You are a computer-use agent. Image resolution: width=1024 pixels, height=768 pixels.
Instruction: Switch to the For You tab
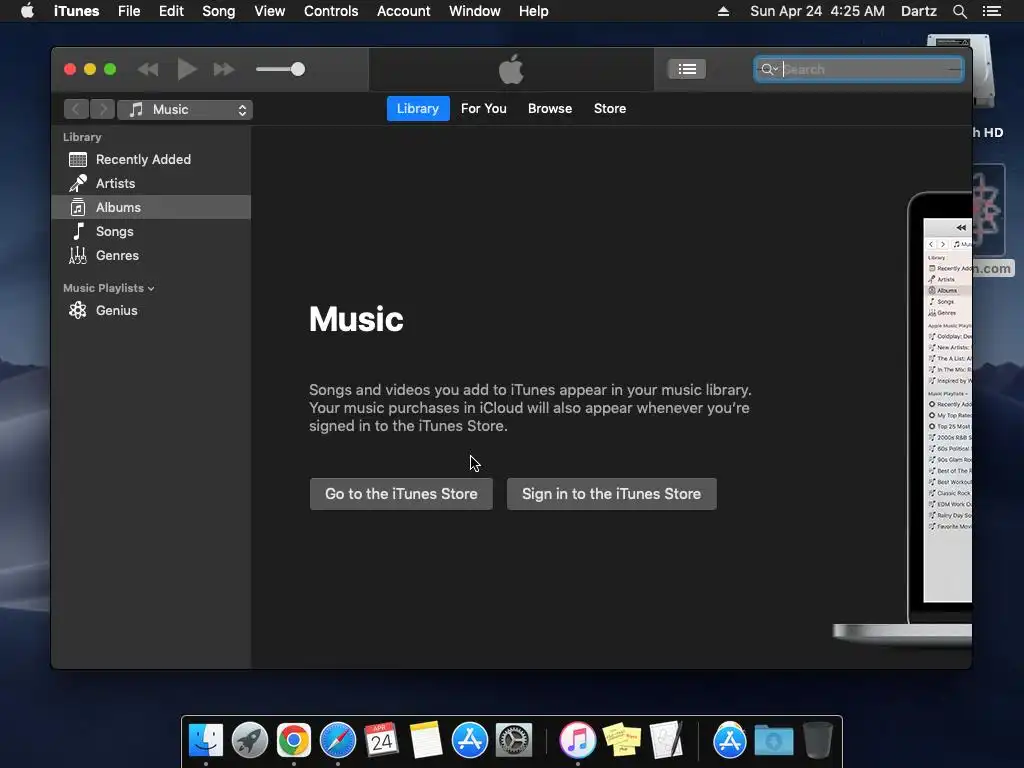click(x=484, y=108)
